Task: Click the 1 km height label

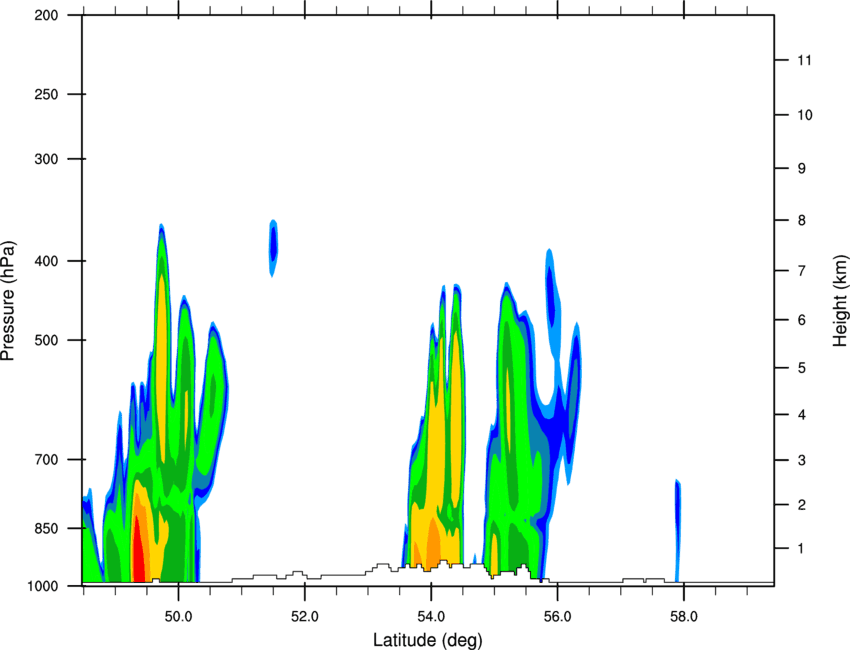Action: pyautogui.click(x=802, y=549)
